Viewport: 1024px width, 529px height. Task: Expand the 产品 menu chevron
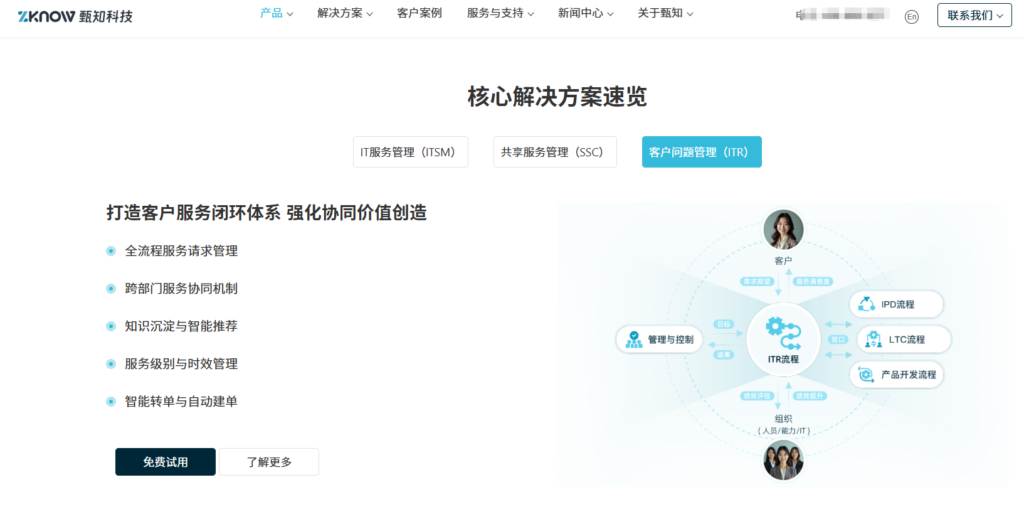290,14
